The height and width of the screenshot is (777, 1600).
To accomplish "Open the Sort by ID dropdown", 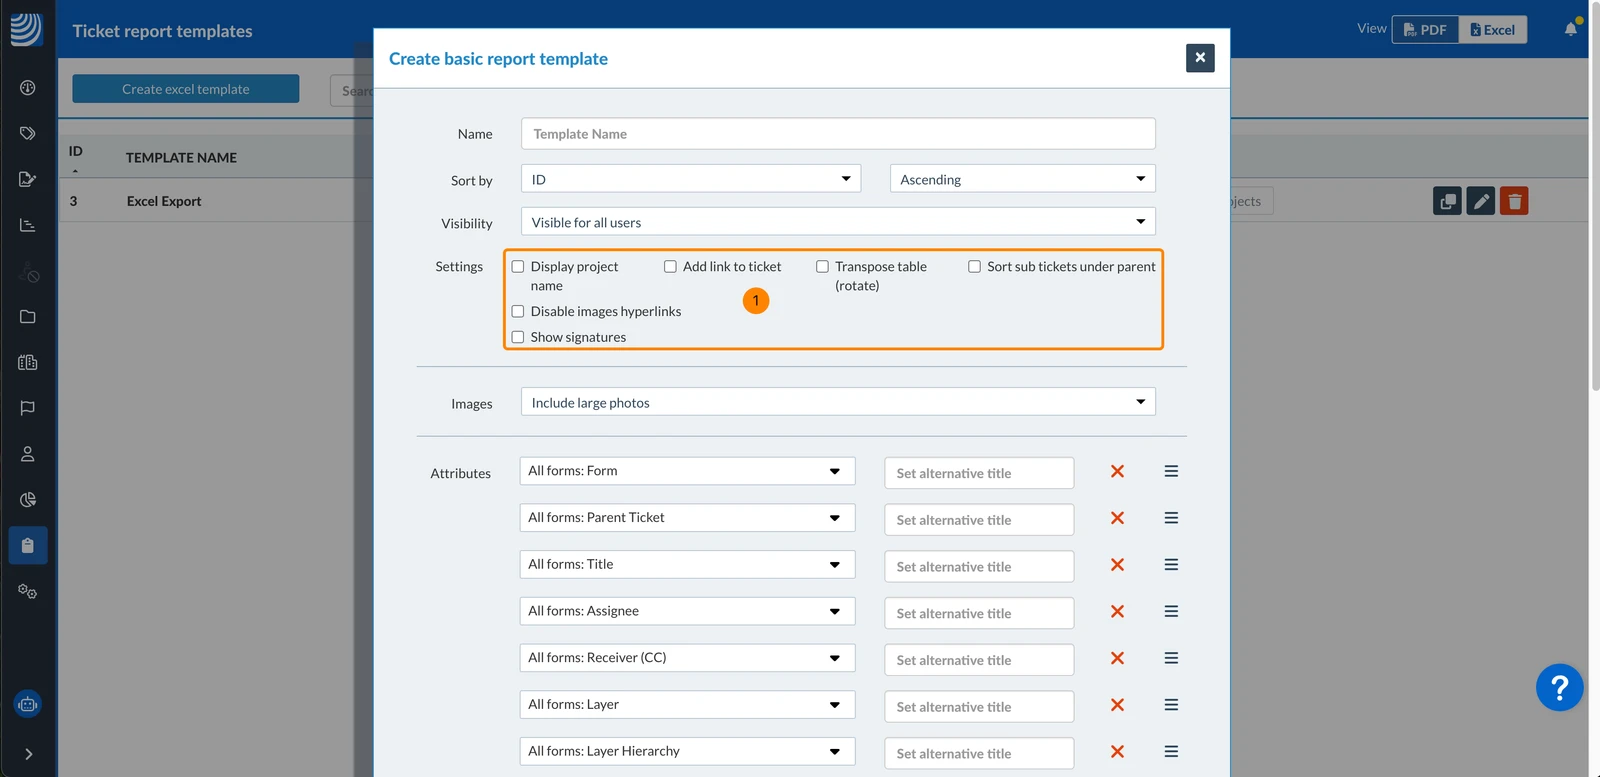I will [x=691, y=179].
